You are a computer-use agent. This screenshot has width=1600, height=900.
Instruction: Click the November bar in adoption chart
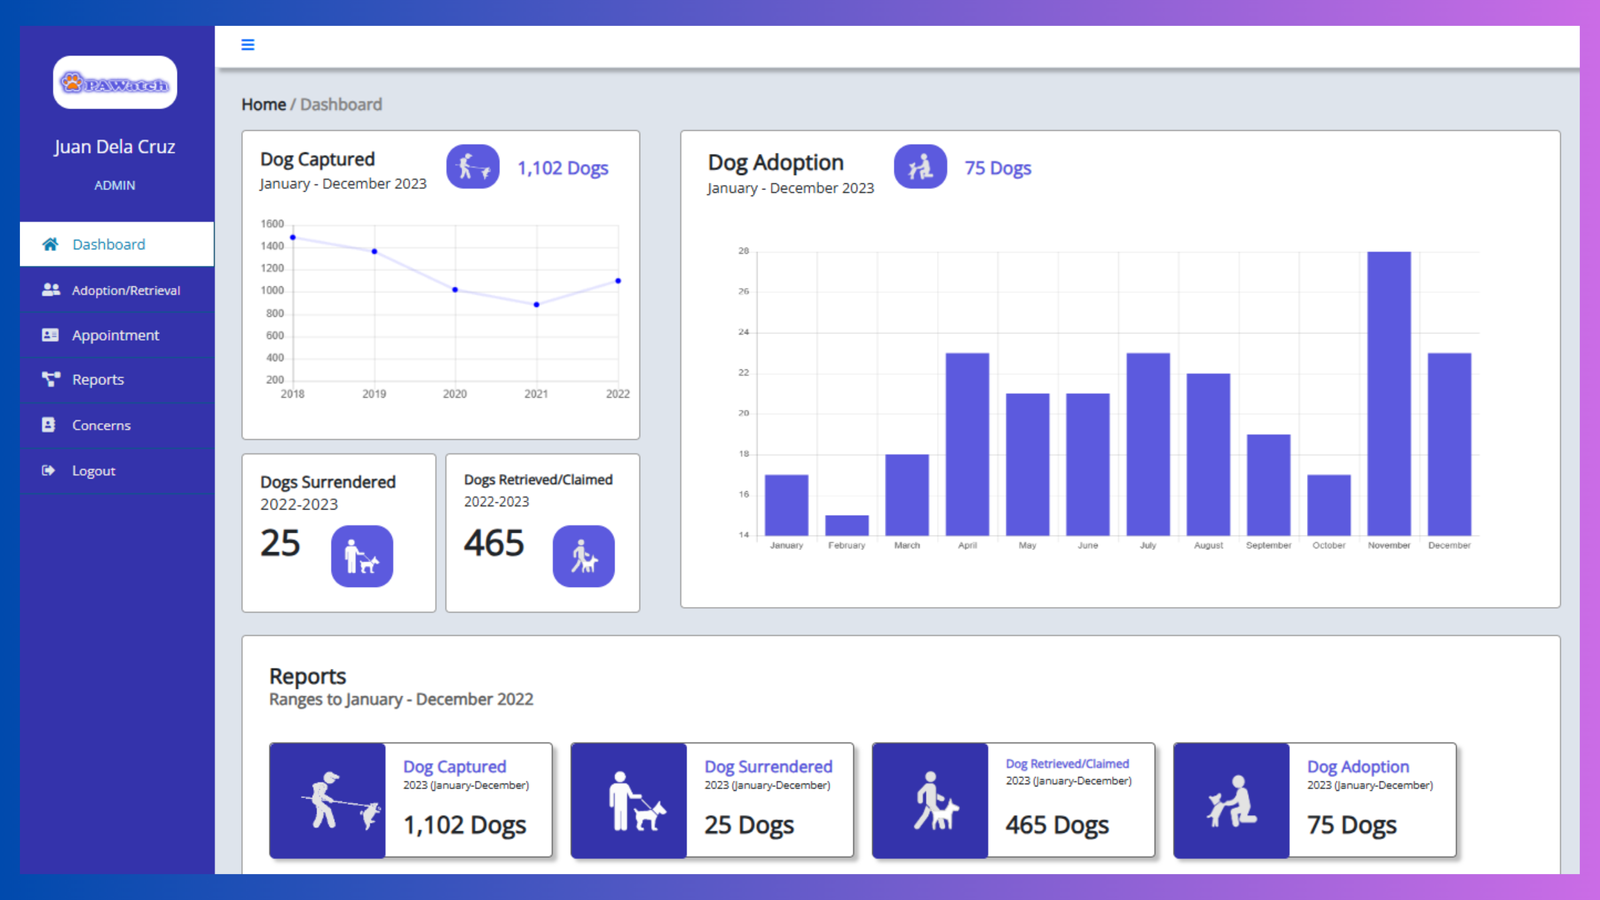pos(1389,393)
